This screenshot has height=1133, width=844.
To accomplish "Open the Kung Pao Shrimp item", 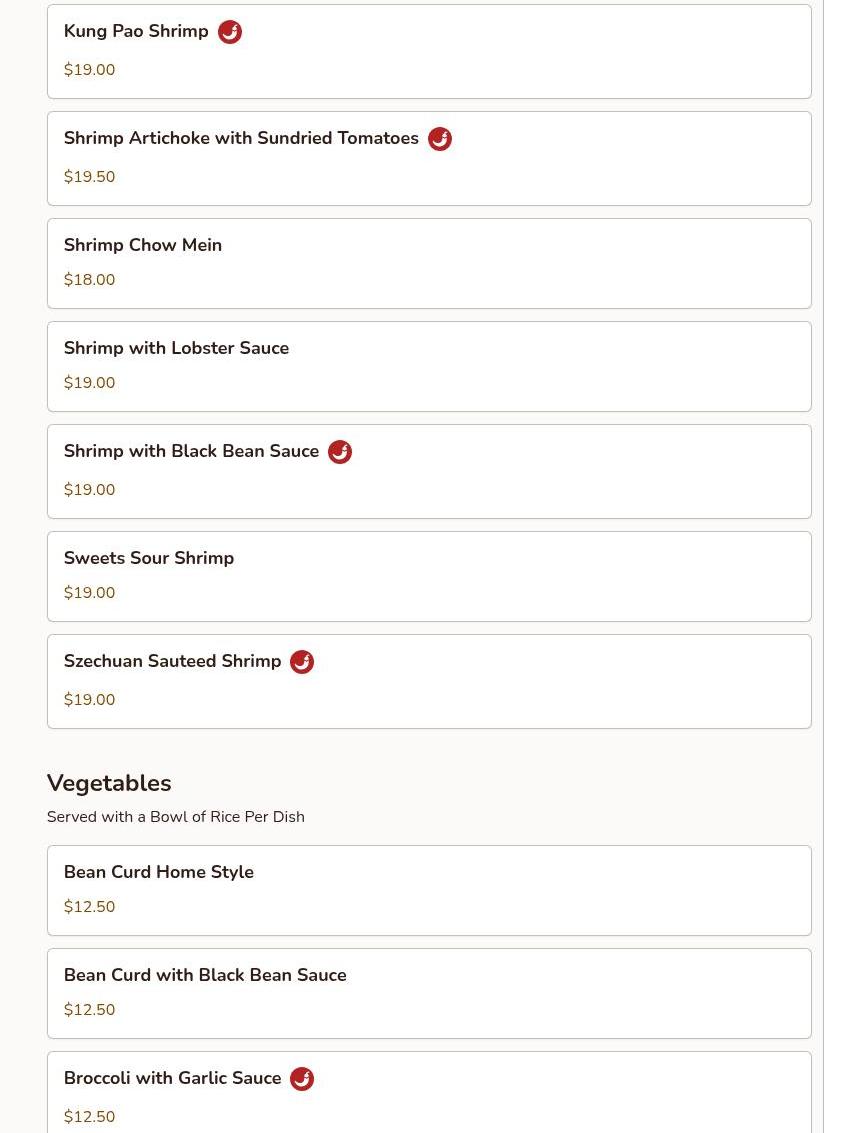I will click(x=136, y=32).
